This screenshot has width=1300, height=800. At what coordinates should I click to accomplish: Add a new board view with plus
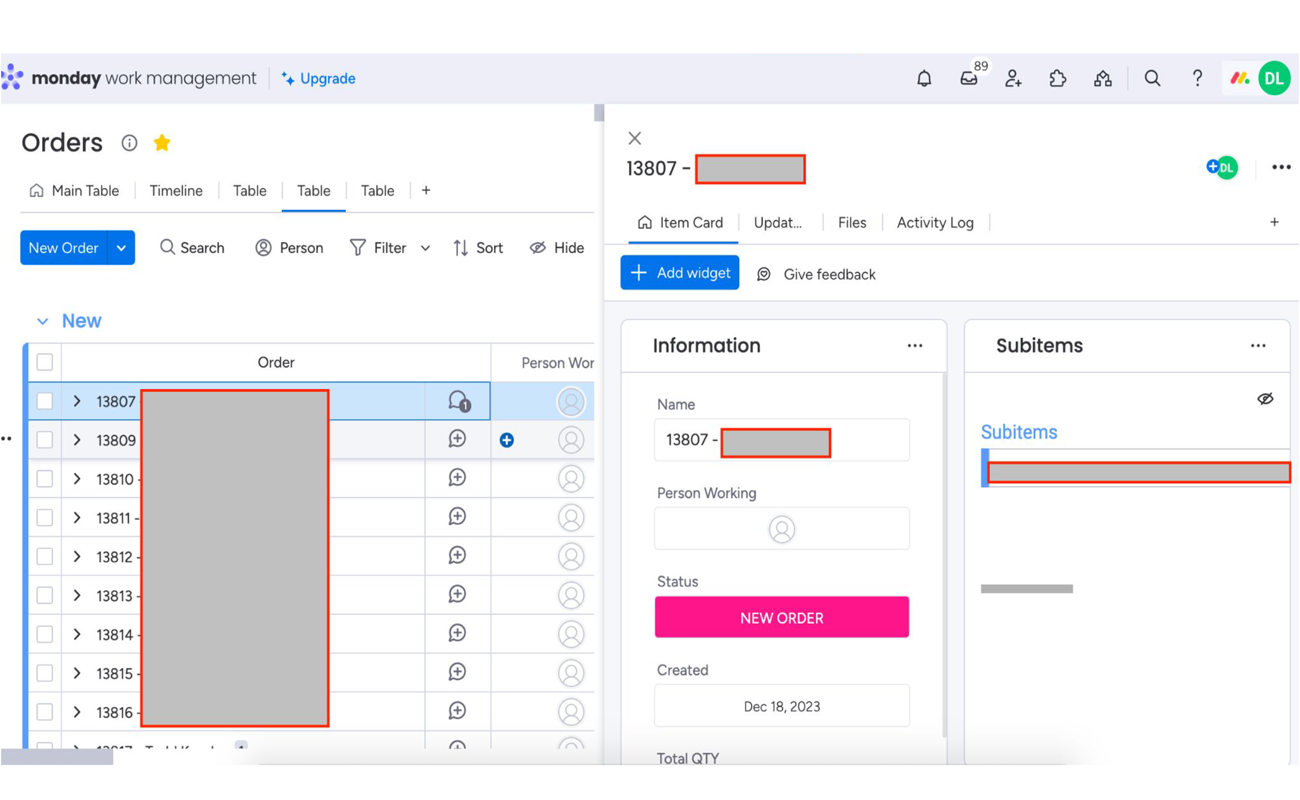pos(426,190)
